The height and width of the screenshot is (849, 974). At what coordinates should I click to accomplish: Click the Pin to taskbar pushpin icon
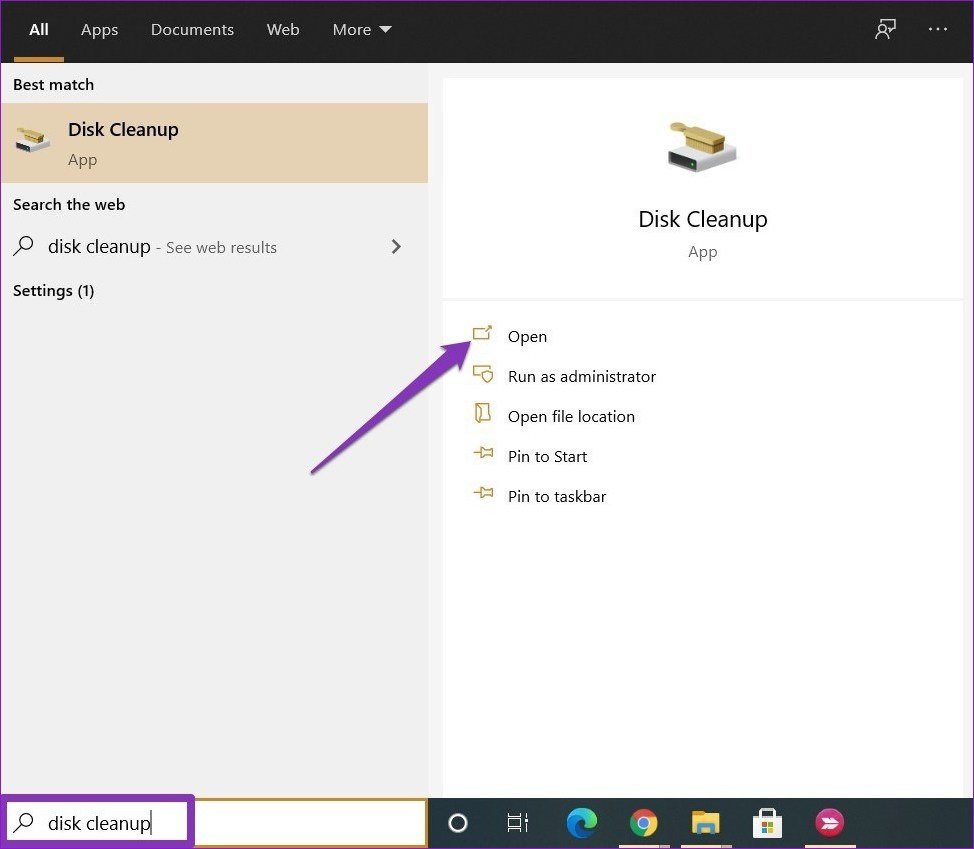pos(483,495)
